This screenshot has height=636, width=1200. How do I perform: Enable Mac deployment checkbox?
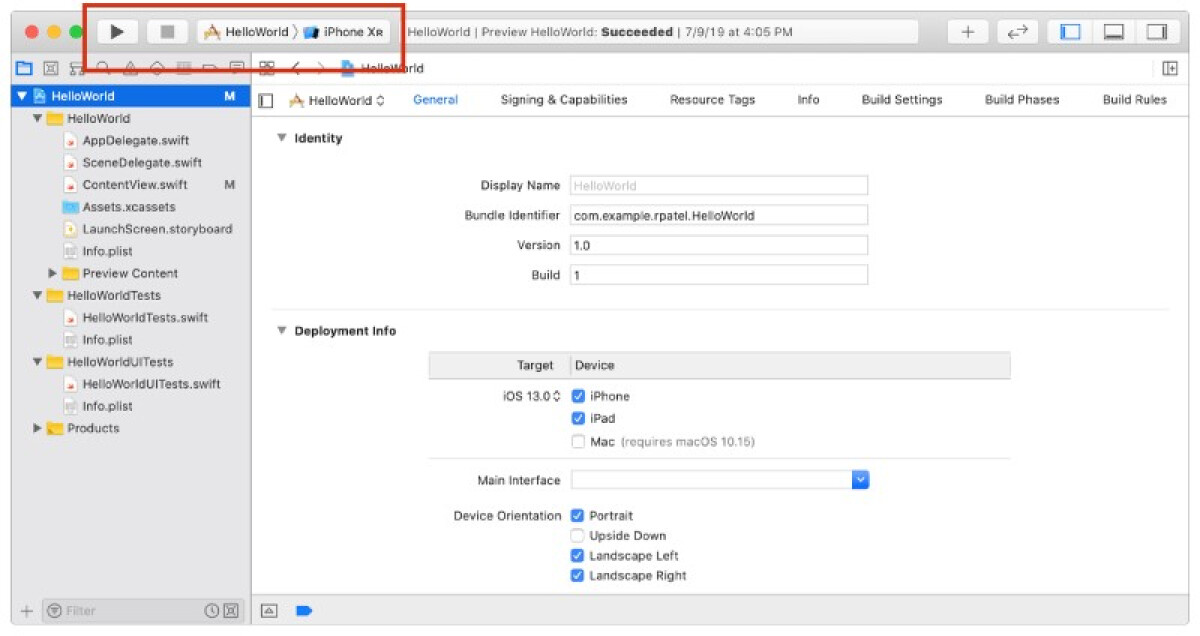click(x=577, y=440)
